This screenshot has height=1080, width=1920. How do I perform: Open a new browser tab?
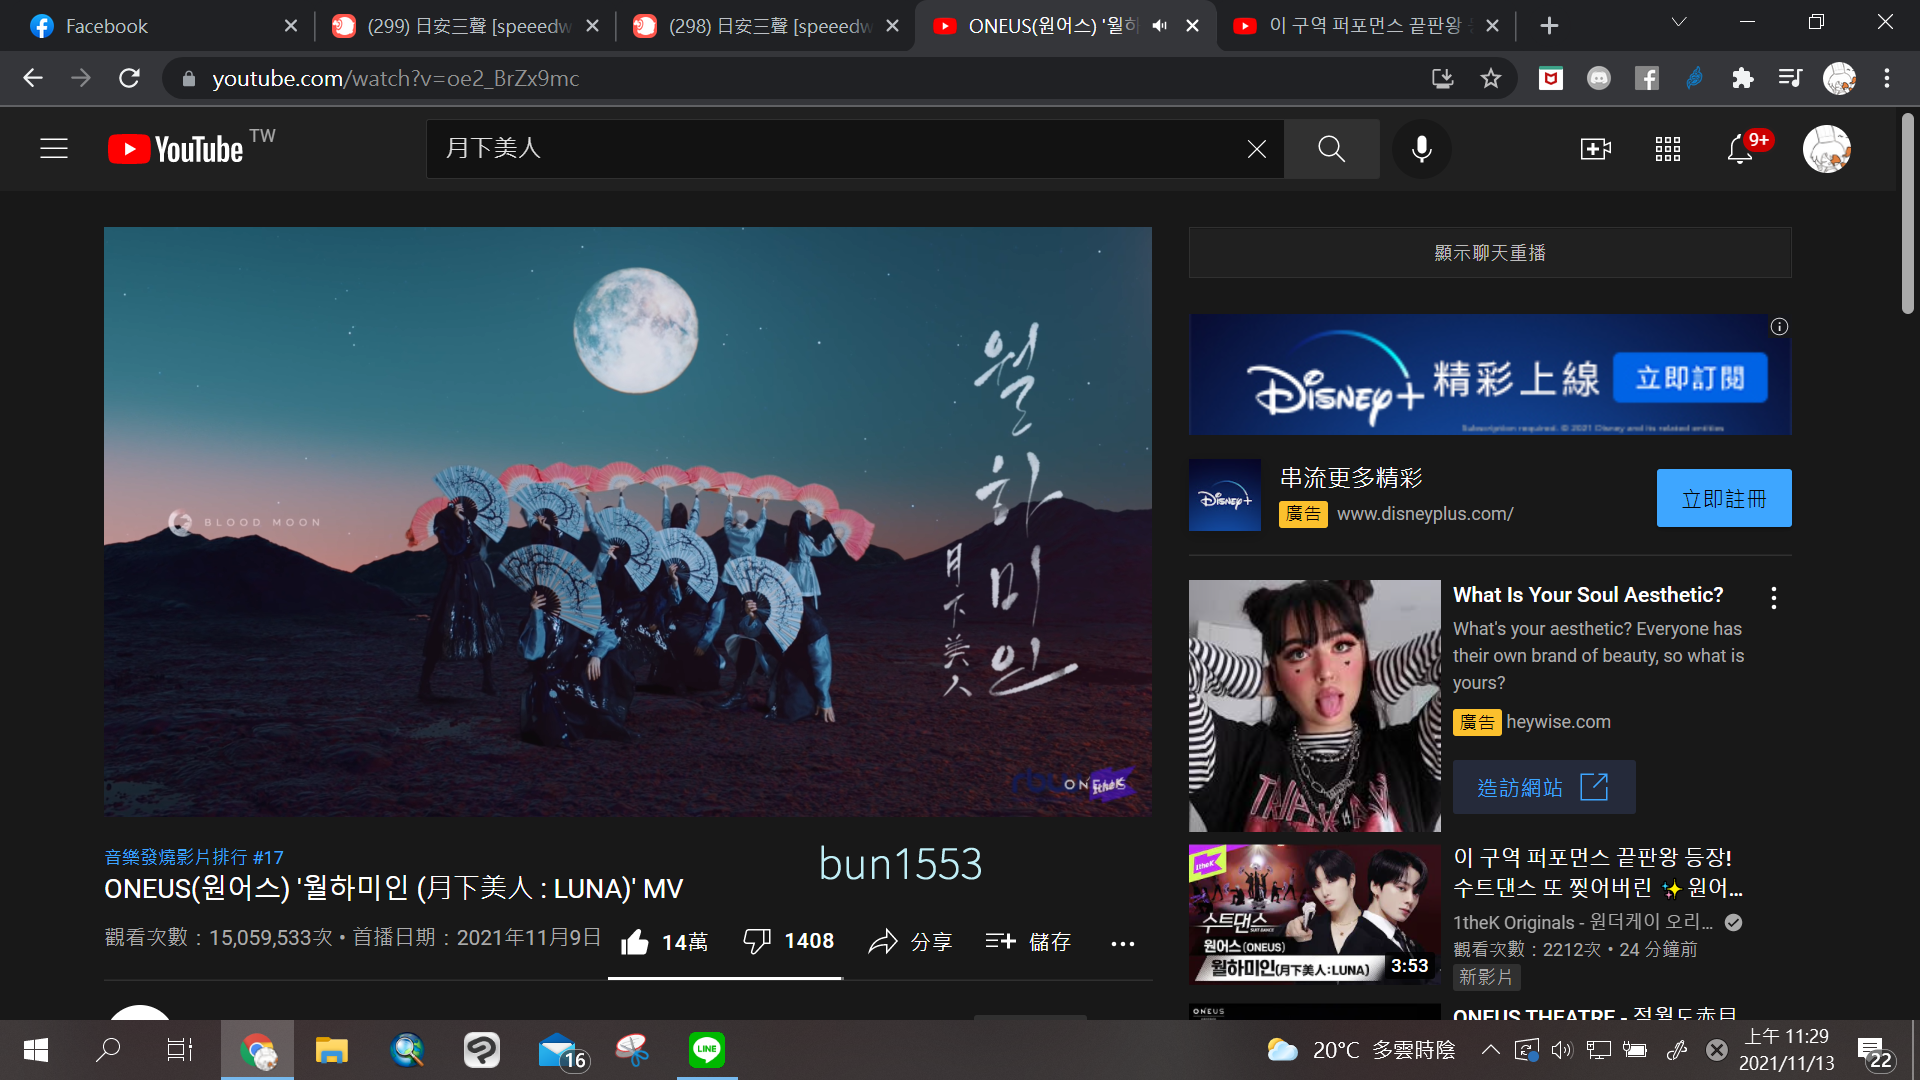tap(1549, 26)
